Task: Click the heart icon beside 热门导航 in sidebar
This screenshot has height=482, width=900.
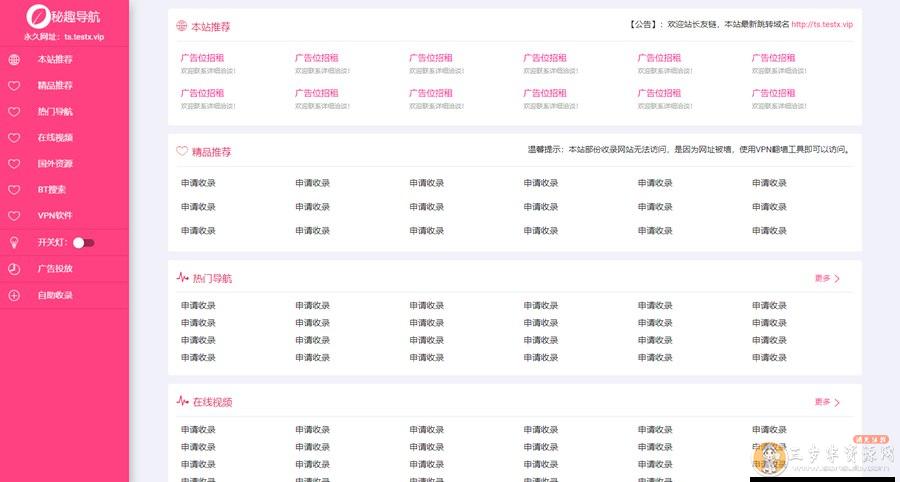Action: pyautogui.click(x=14, y=112)
